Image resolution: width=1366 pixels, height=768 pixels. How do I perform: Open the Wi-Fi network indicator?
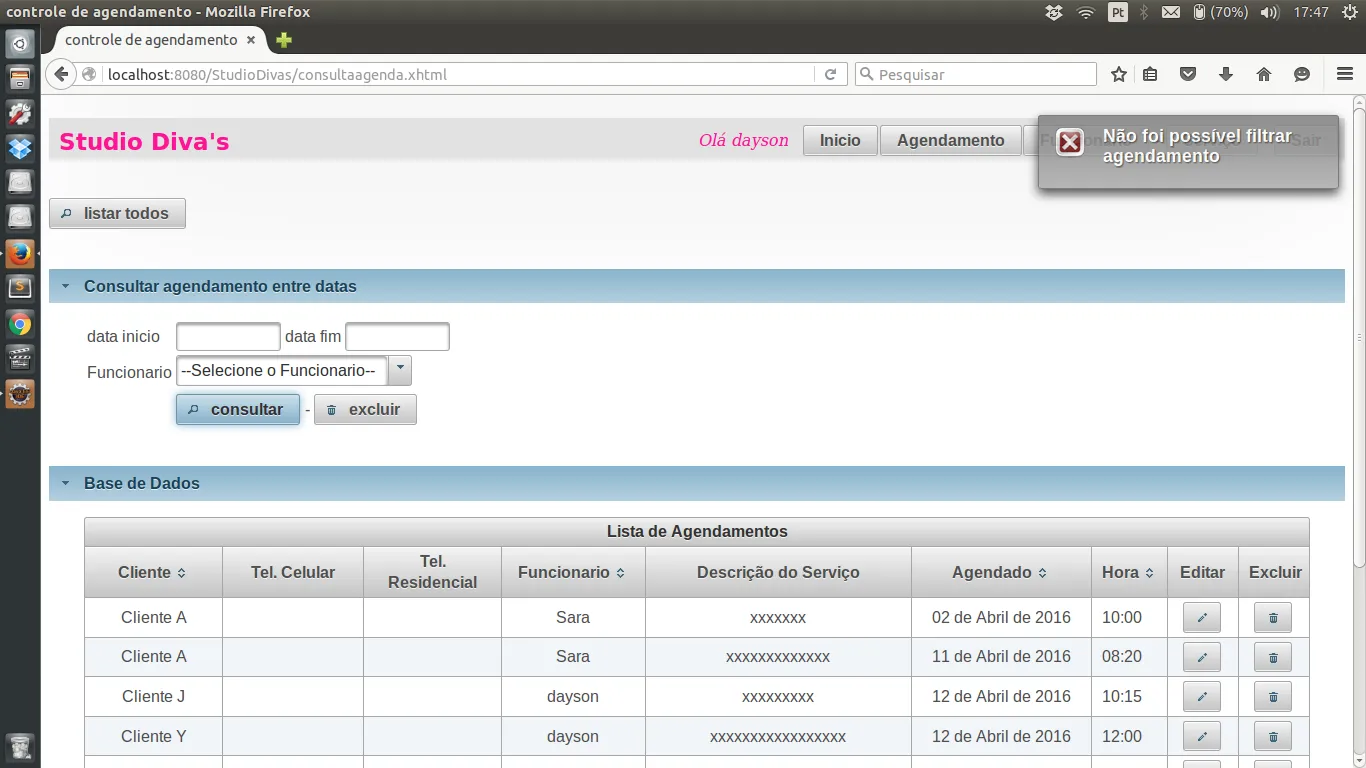[1086, 12]
